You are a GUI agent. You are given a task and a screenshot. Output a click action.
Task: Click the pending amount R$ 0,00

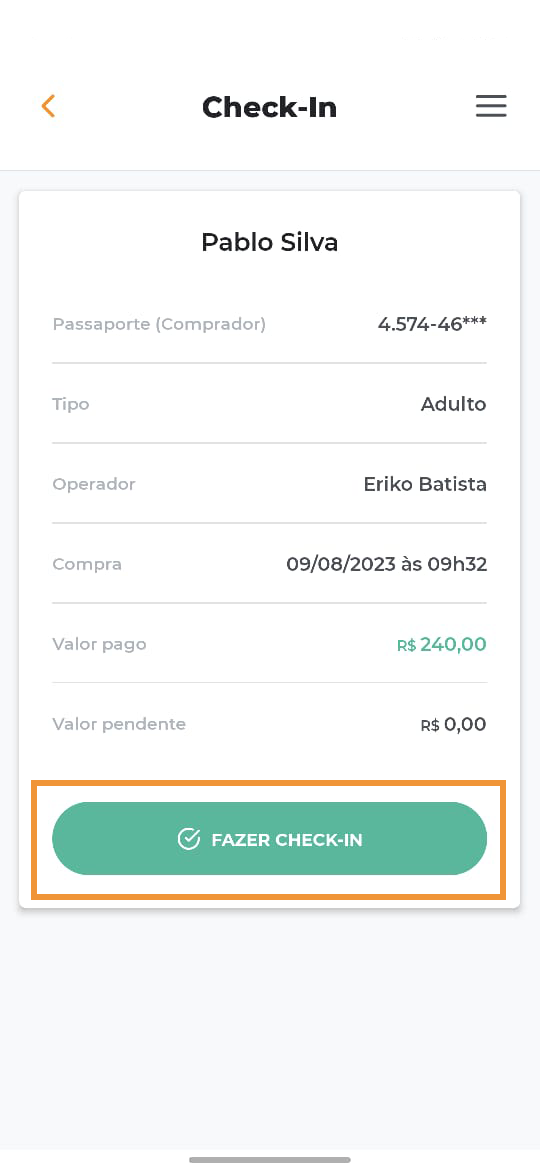453,724
